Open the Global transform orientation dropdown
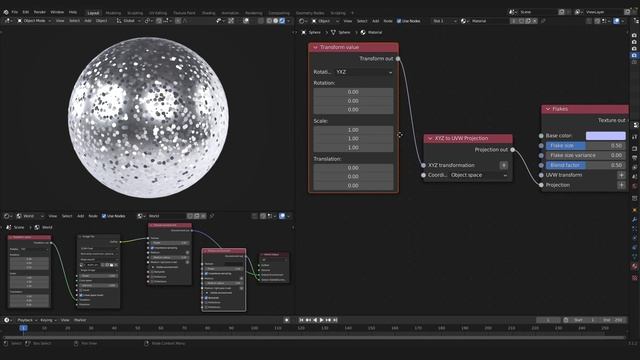This screenshot has width=640, height=360. [x=129, y=21]
